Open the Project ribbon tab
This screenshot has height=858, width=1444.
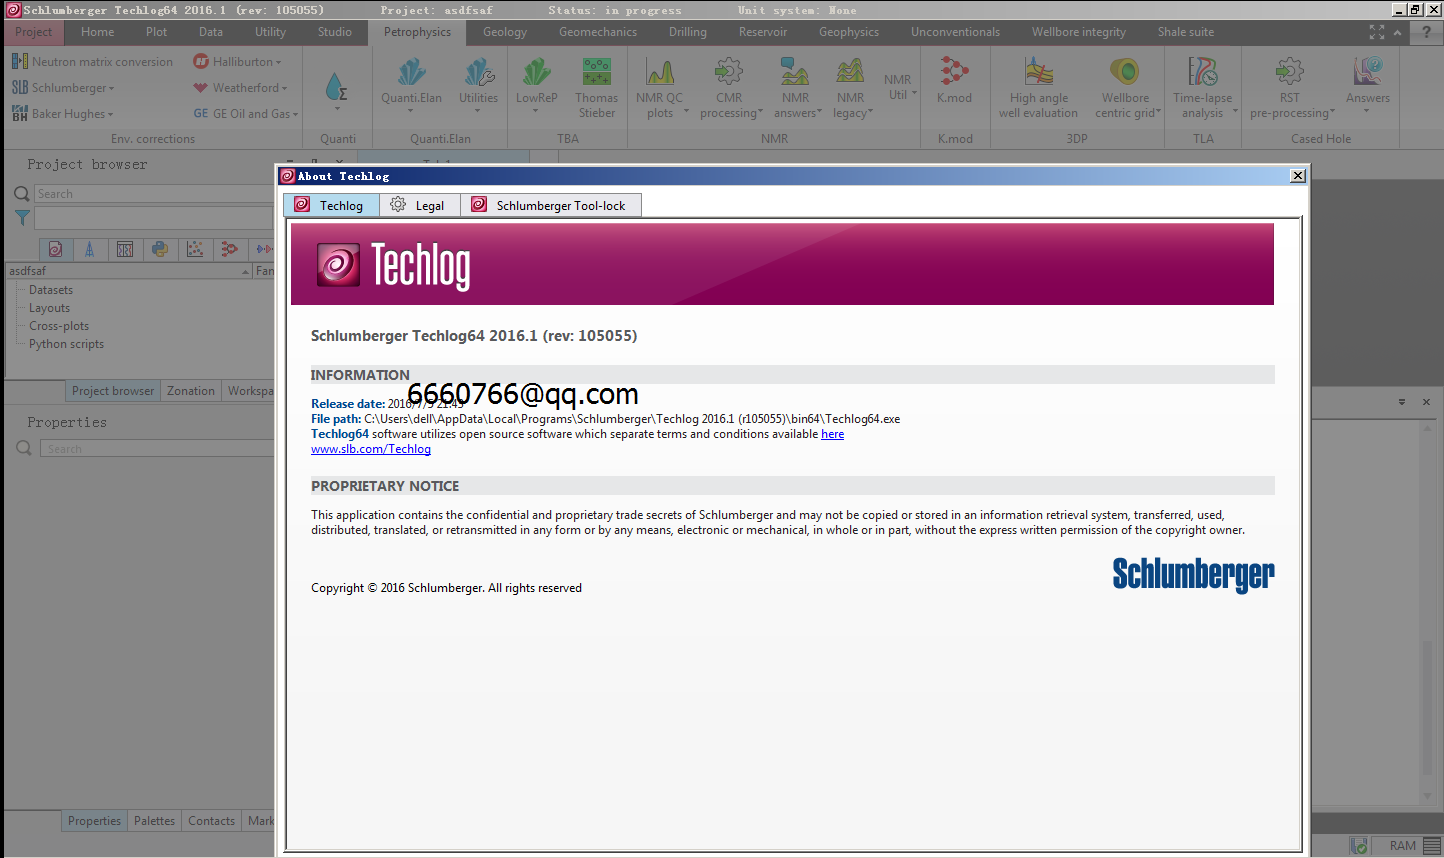point(33,32)
